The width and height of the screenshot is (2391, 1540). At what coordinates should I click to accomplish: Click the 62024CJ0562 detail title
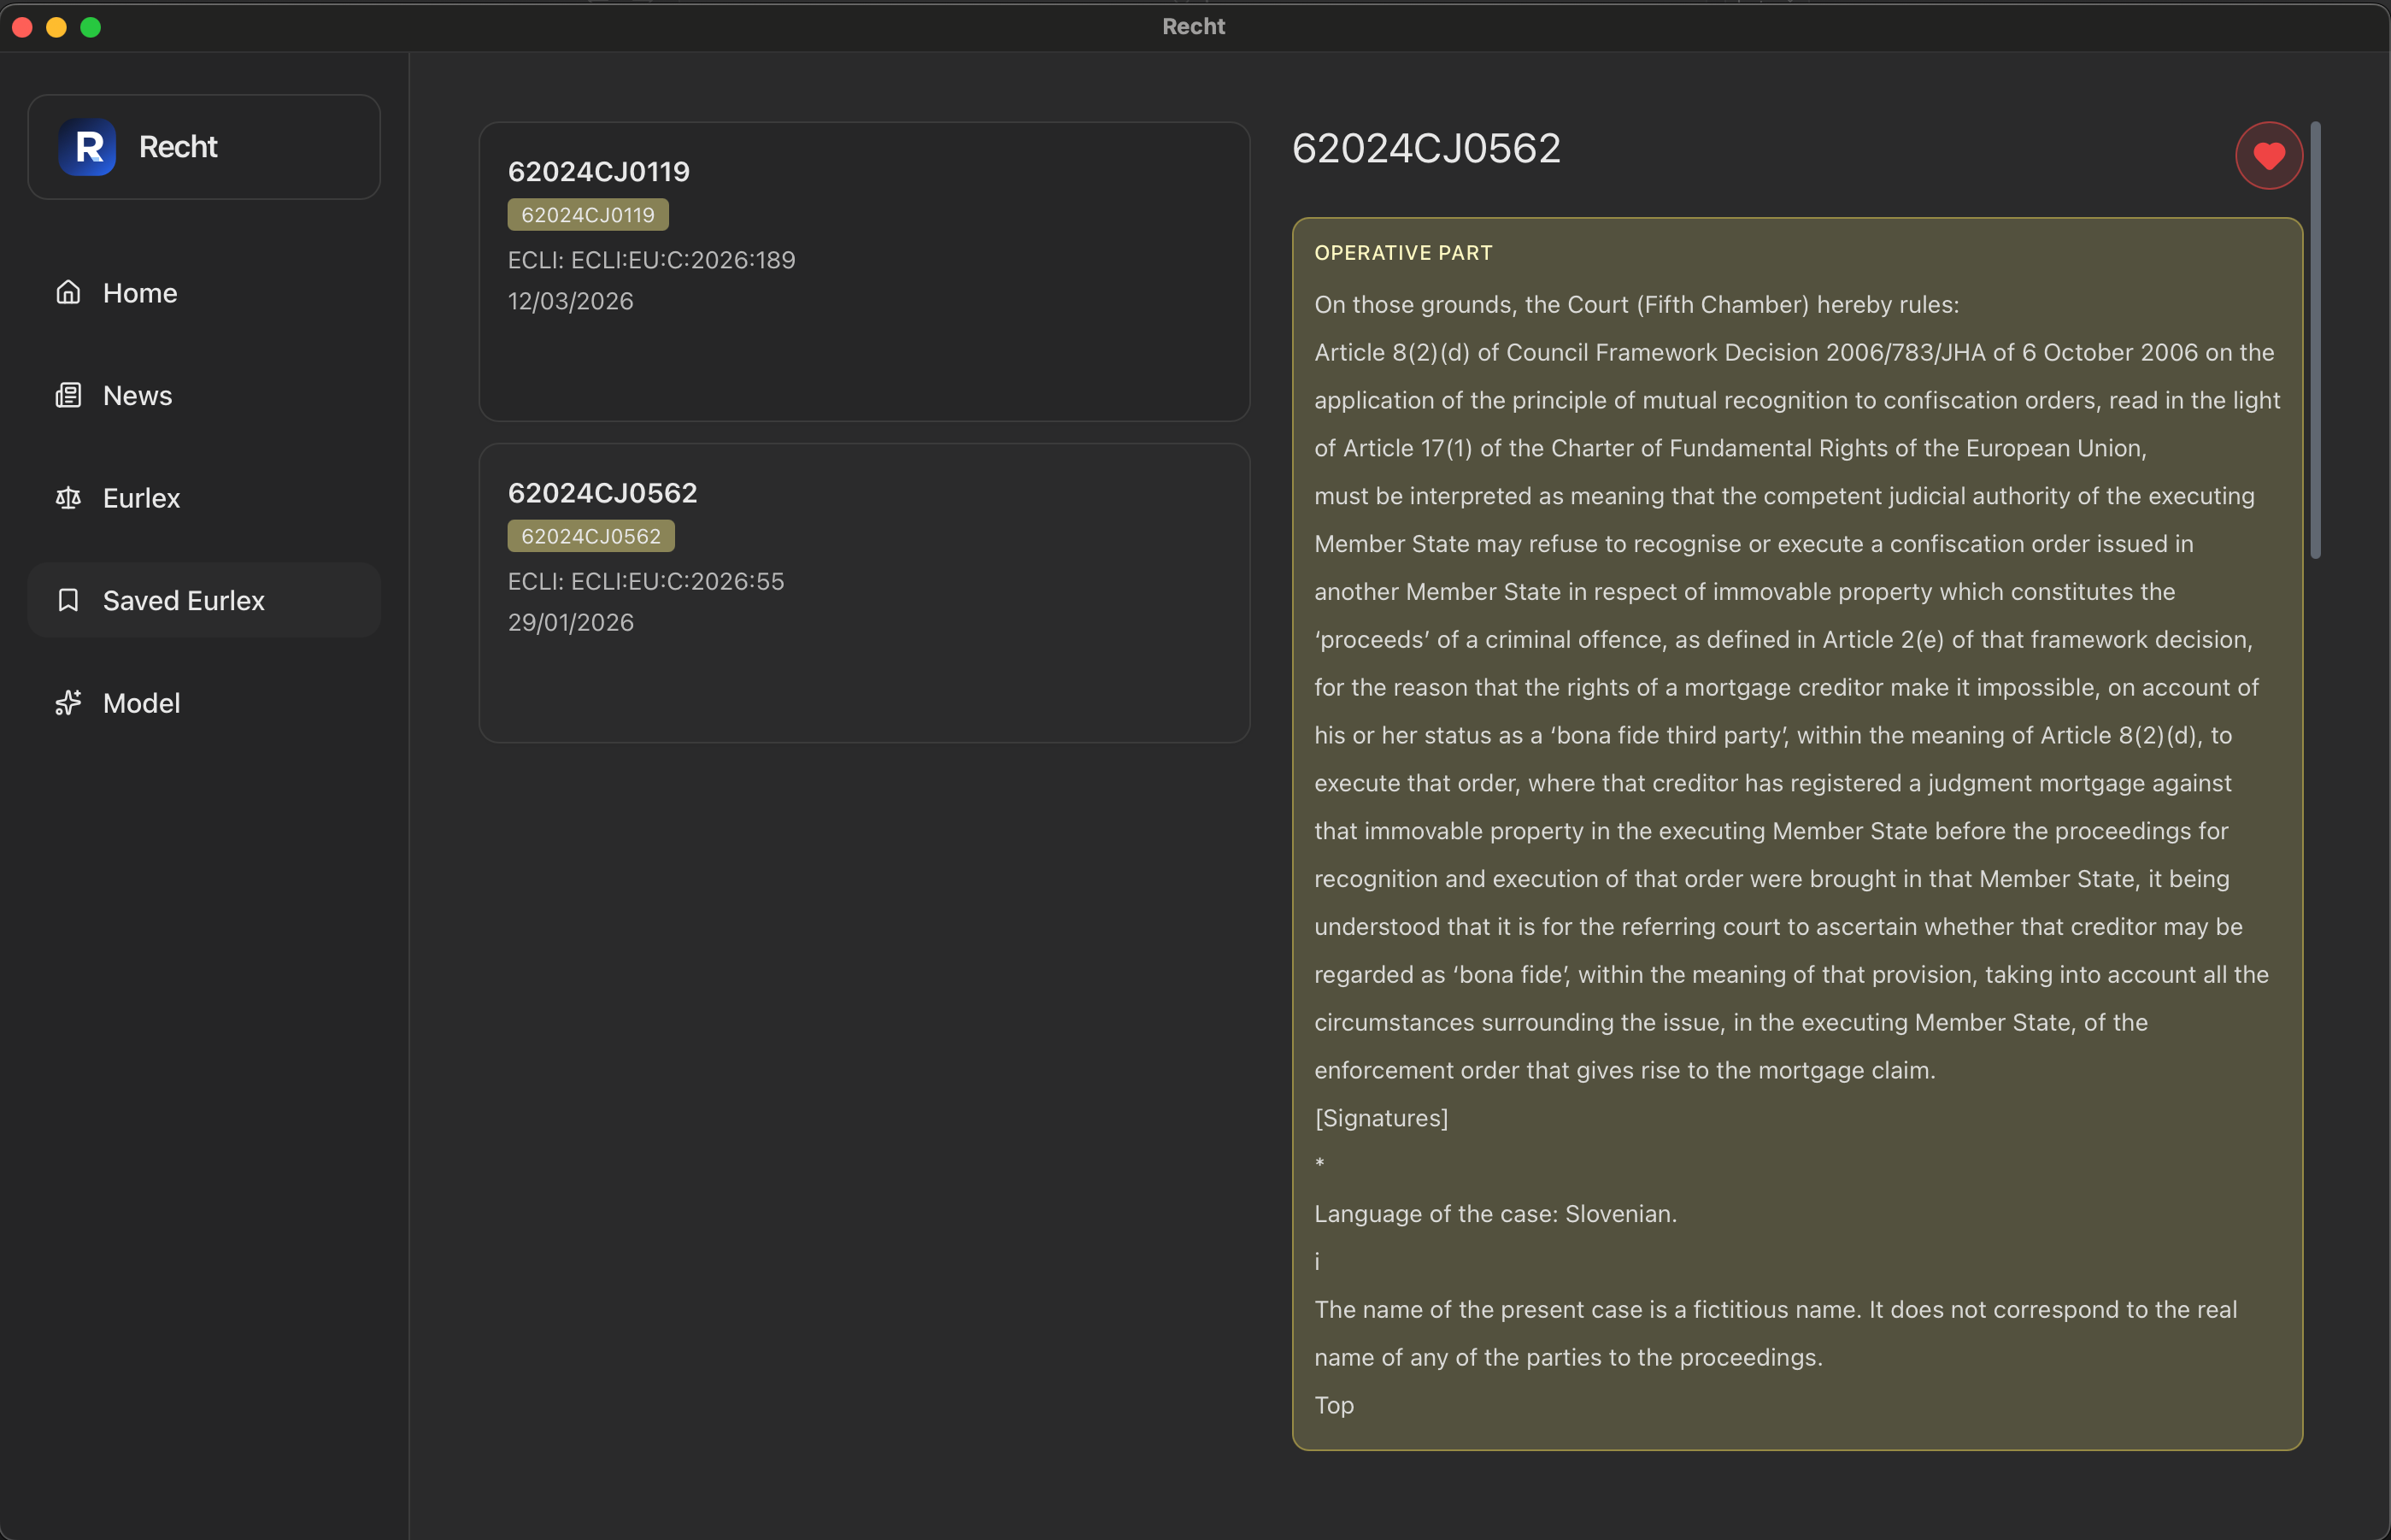[1426, 149]
